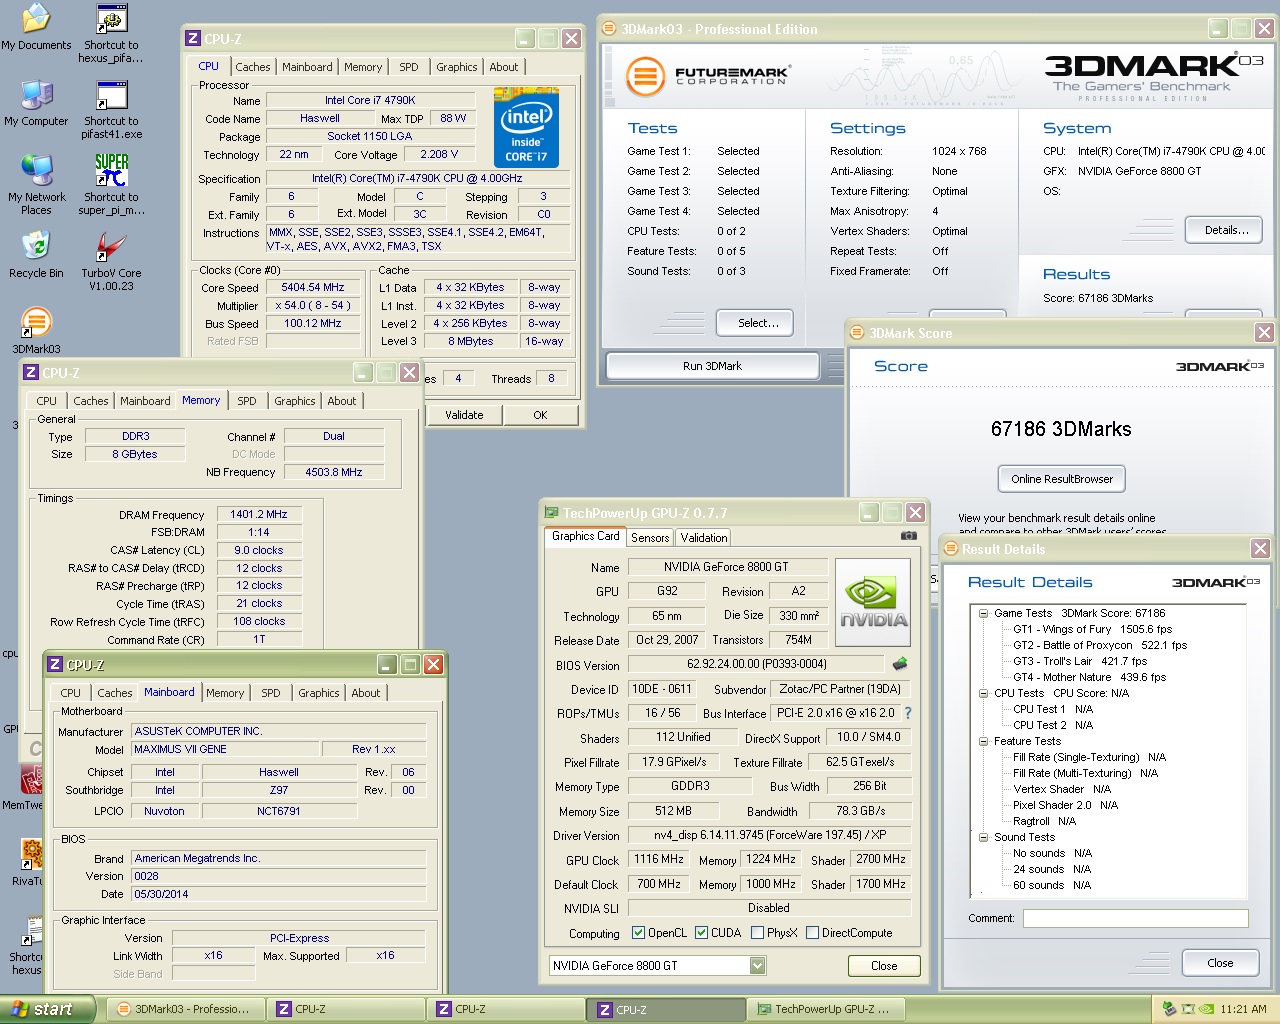Click the Result Details window title icon

coord(950,548)
